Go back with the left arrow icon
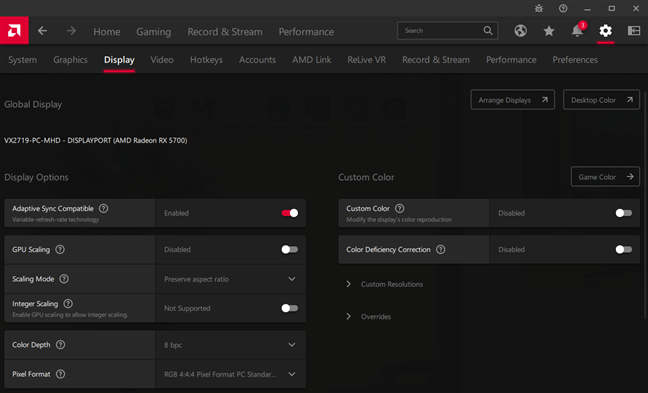This screenshot has width=648, height=393. pos(43,31)
